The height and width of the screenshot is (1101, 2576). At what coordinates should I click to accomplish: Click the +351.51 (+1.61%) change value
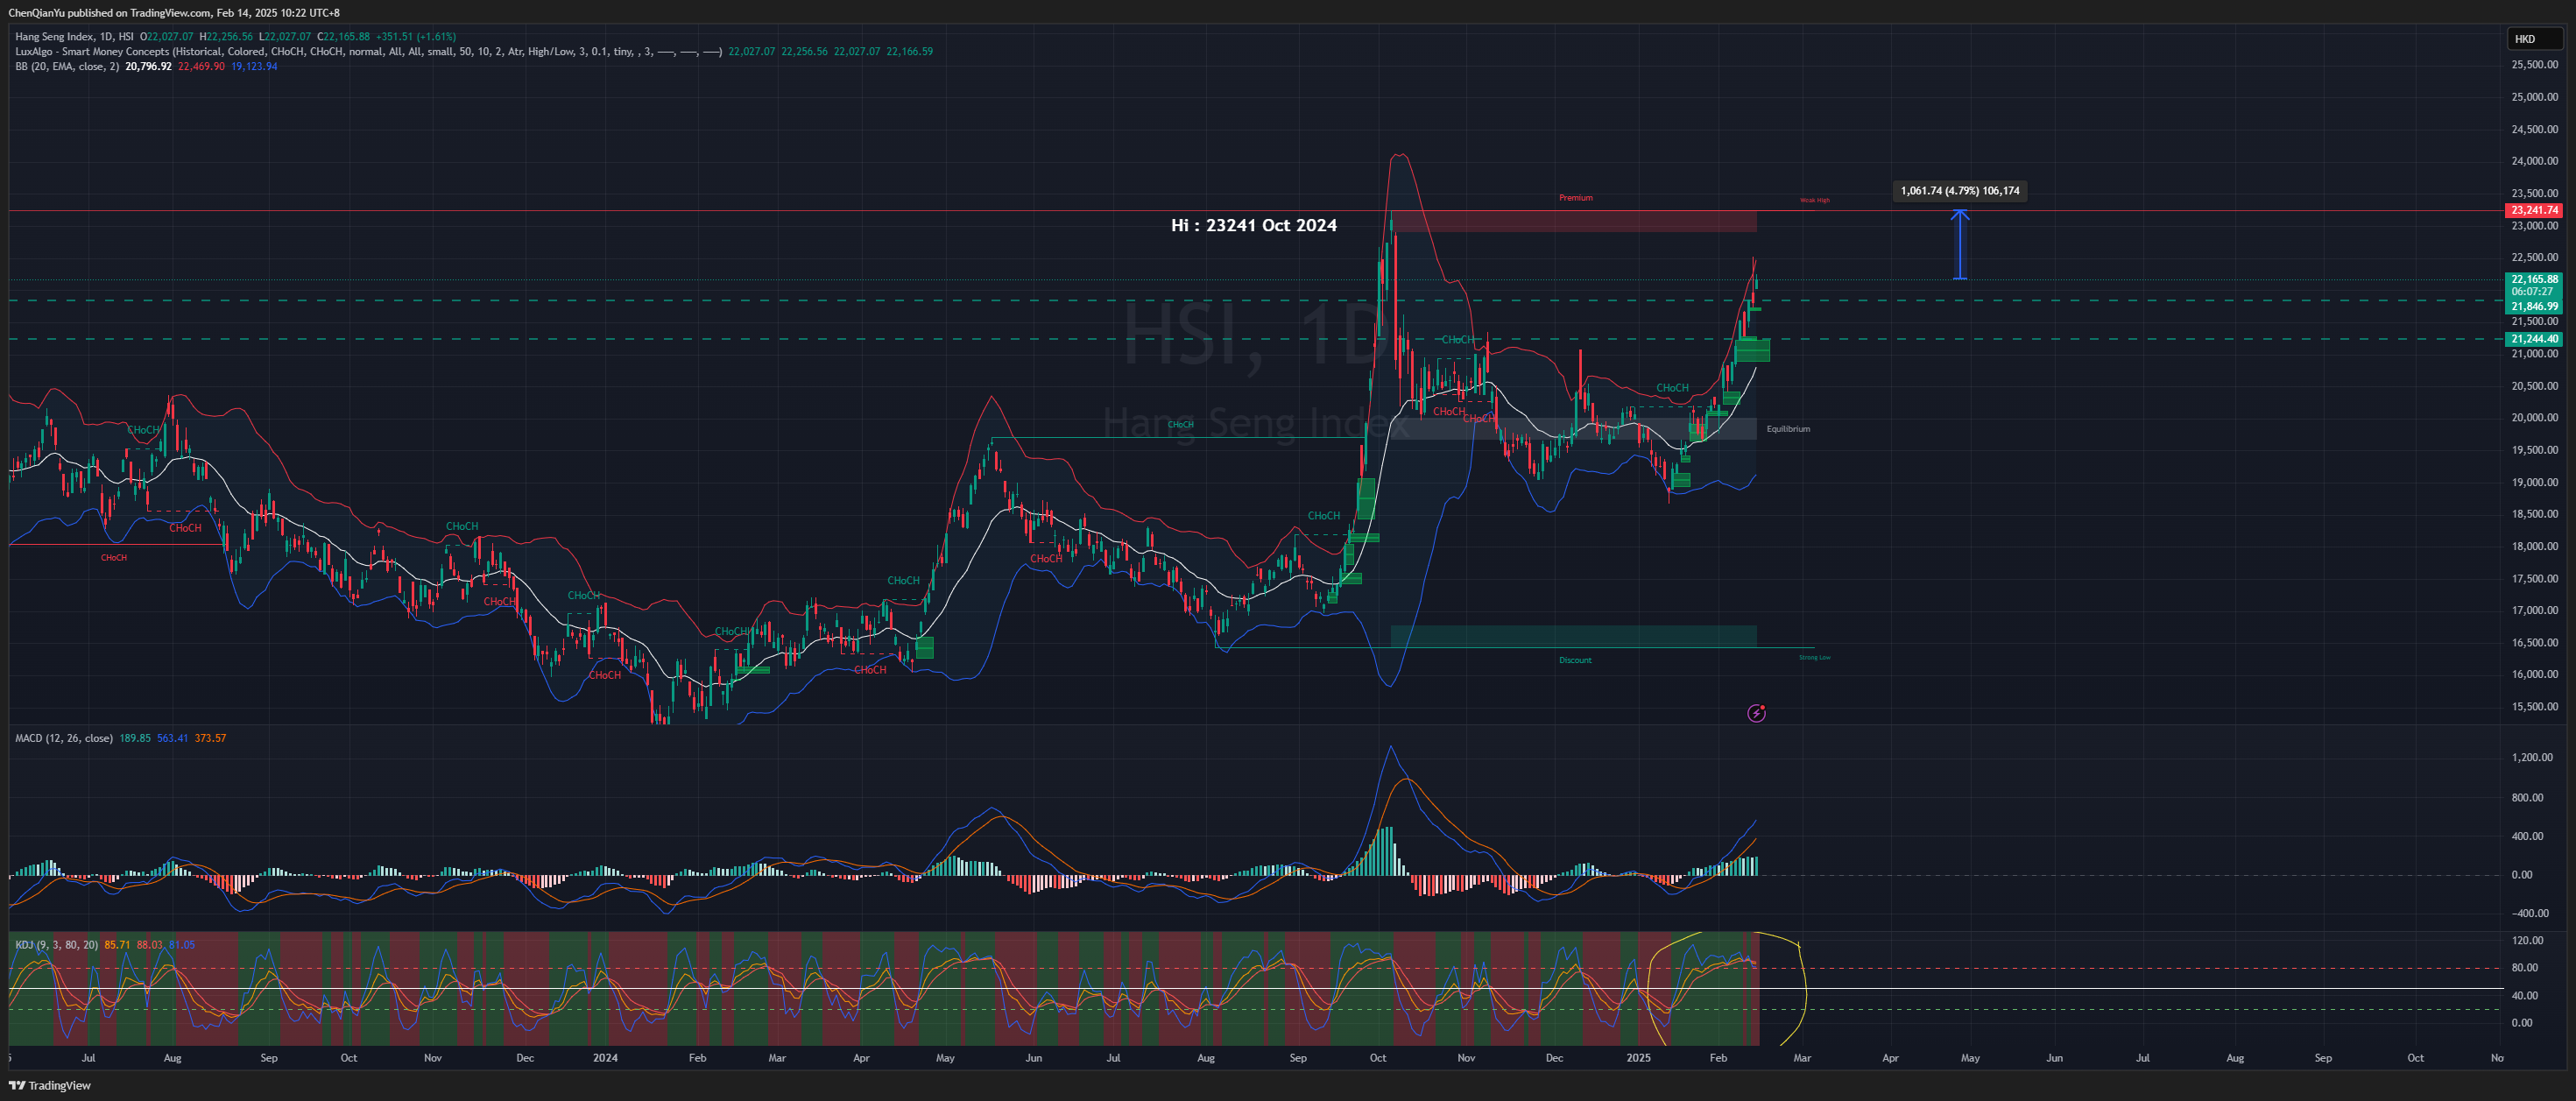click(416, 37)
